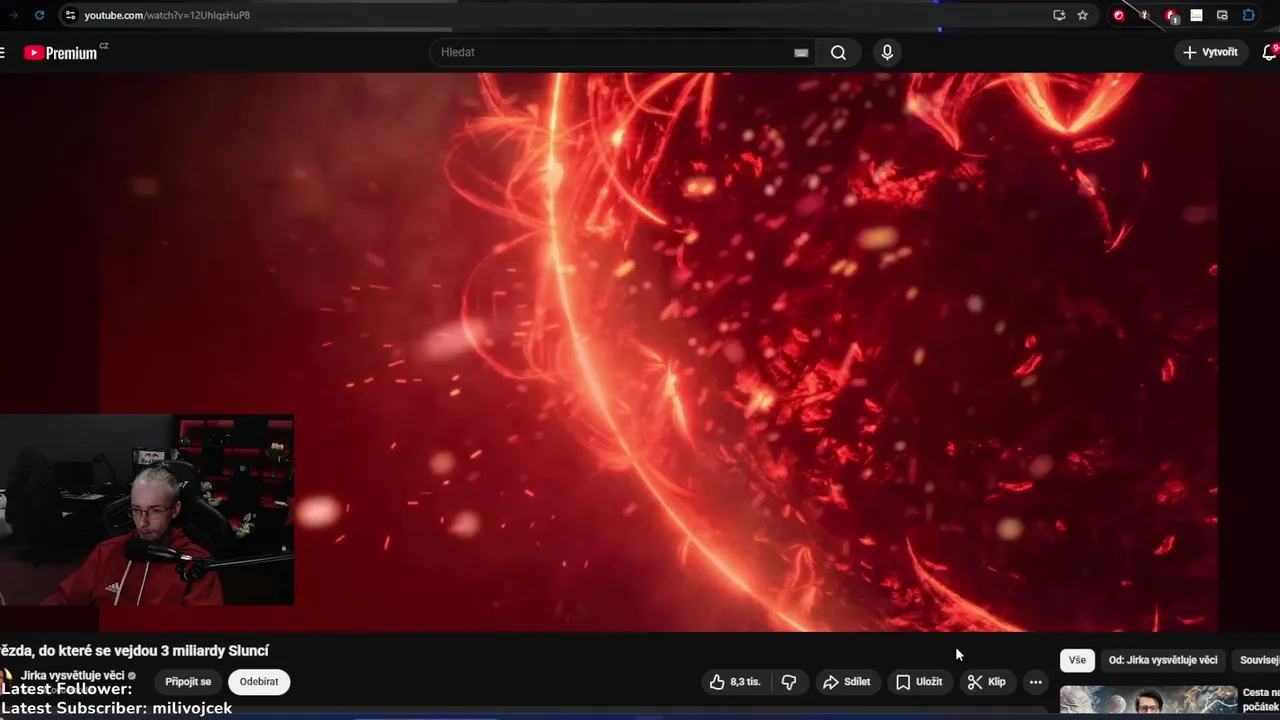Image resolution: width=1280 pixels, height=720 pixels.
Task: Open YouTube notifications bell
Action: point(1270,52)
